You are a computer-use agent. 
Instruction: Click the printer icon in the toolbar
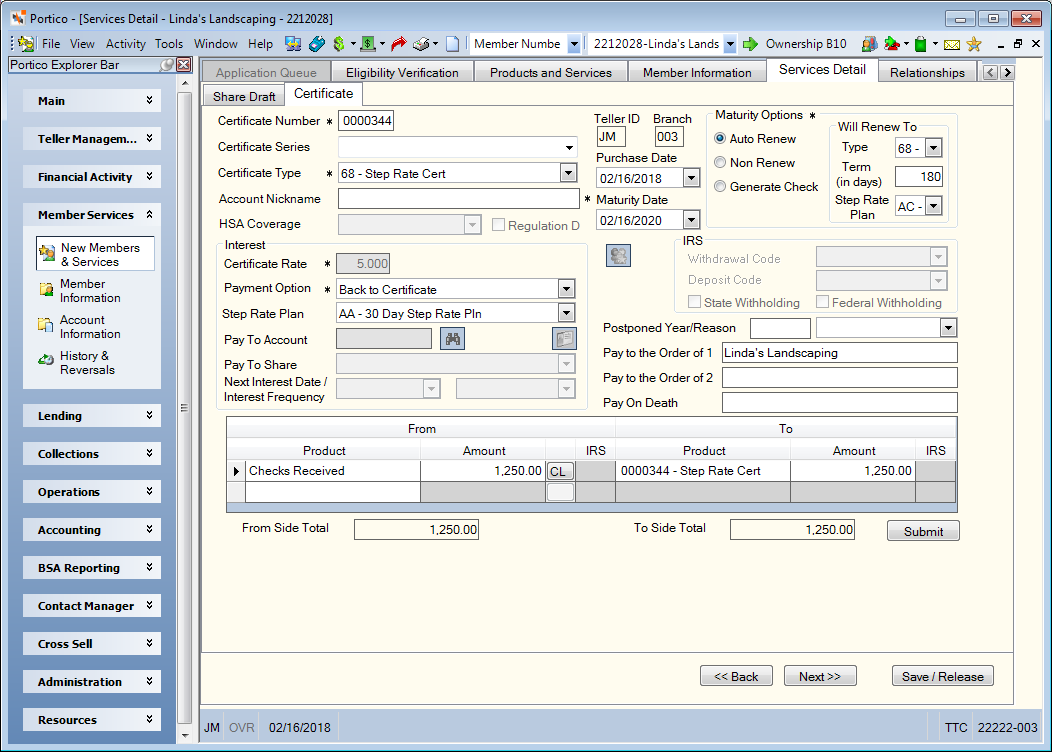(421, 44)
